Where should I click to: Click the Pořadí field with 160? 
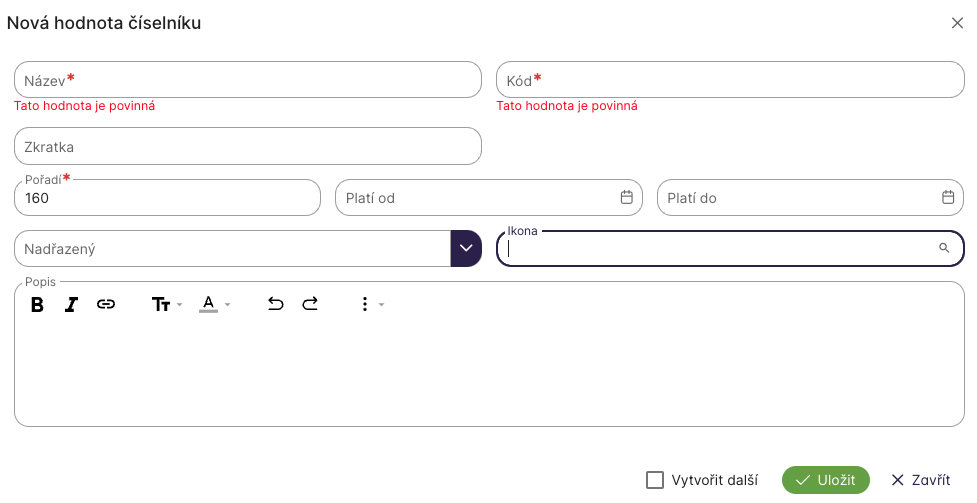(x=167, y=198)
